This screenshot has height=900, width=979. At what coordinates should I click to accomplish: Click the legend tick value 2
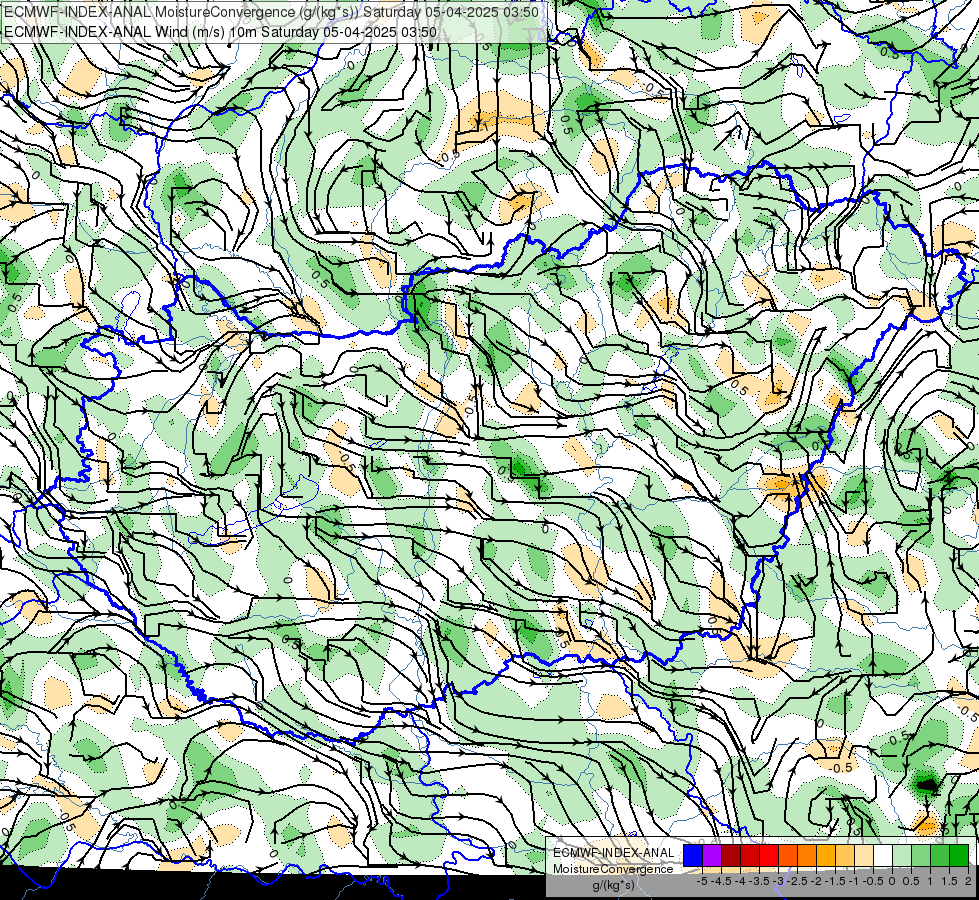click(968, 881)
